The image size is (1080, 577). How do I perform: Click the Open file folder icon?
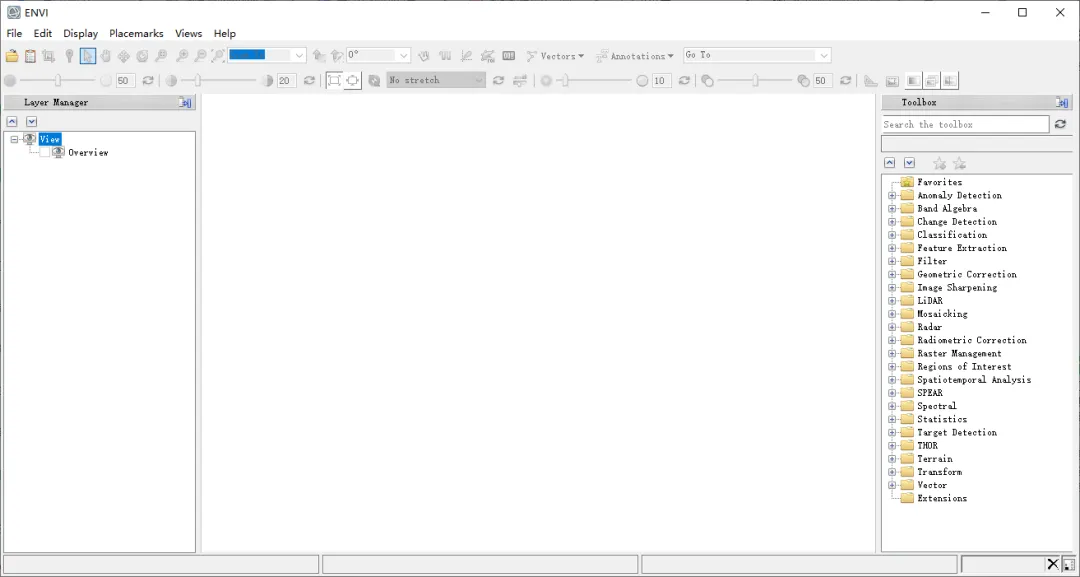[x=12, y=56]
